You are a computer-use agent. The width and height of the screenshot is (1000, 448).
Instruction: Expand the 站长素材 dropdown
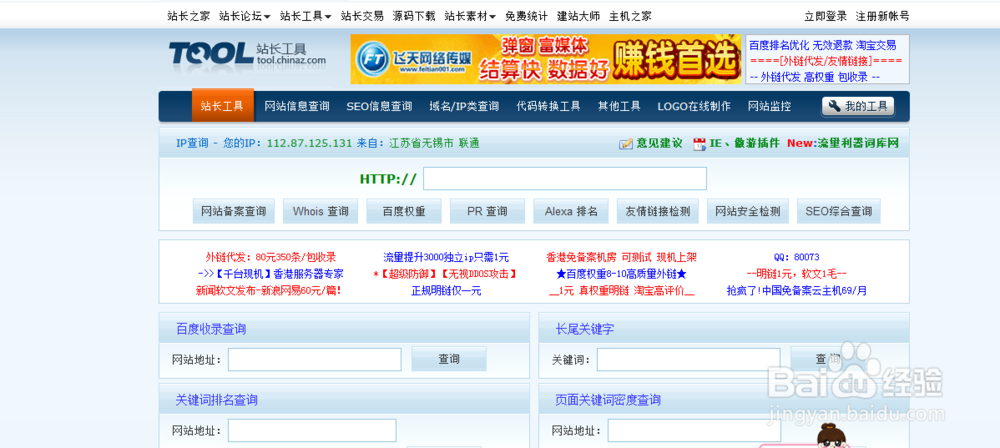[470, 17]
